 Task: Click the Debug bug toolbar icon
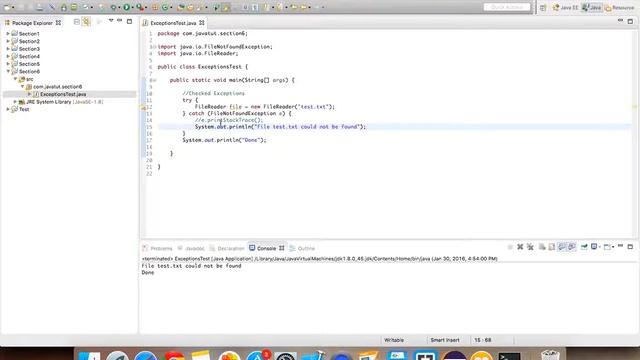(113, 7)
